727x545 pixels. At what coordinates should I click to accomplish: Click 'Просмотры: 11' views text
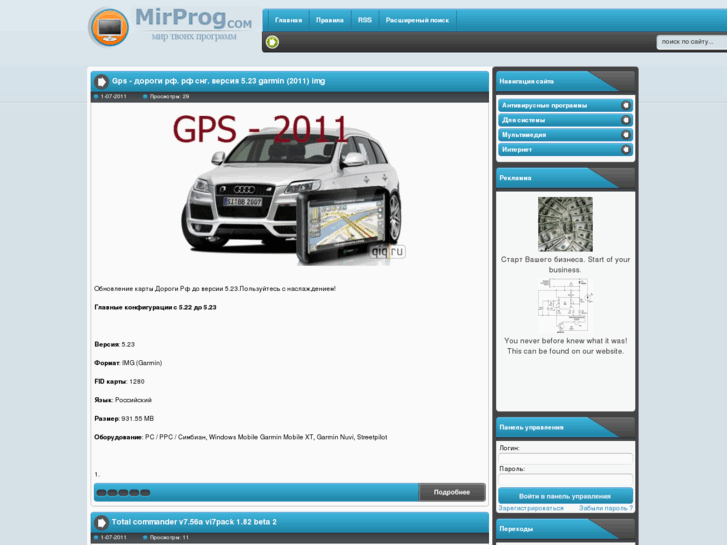click(169, 538)
